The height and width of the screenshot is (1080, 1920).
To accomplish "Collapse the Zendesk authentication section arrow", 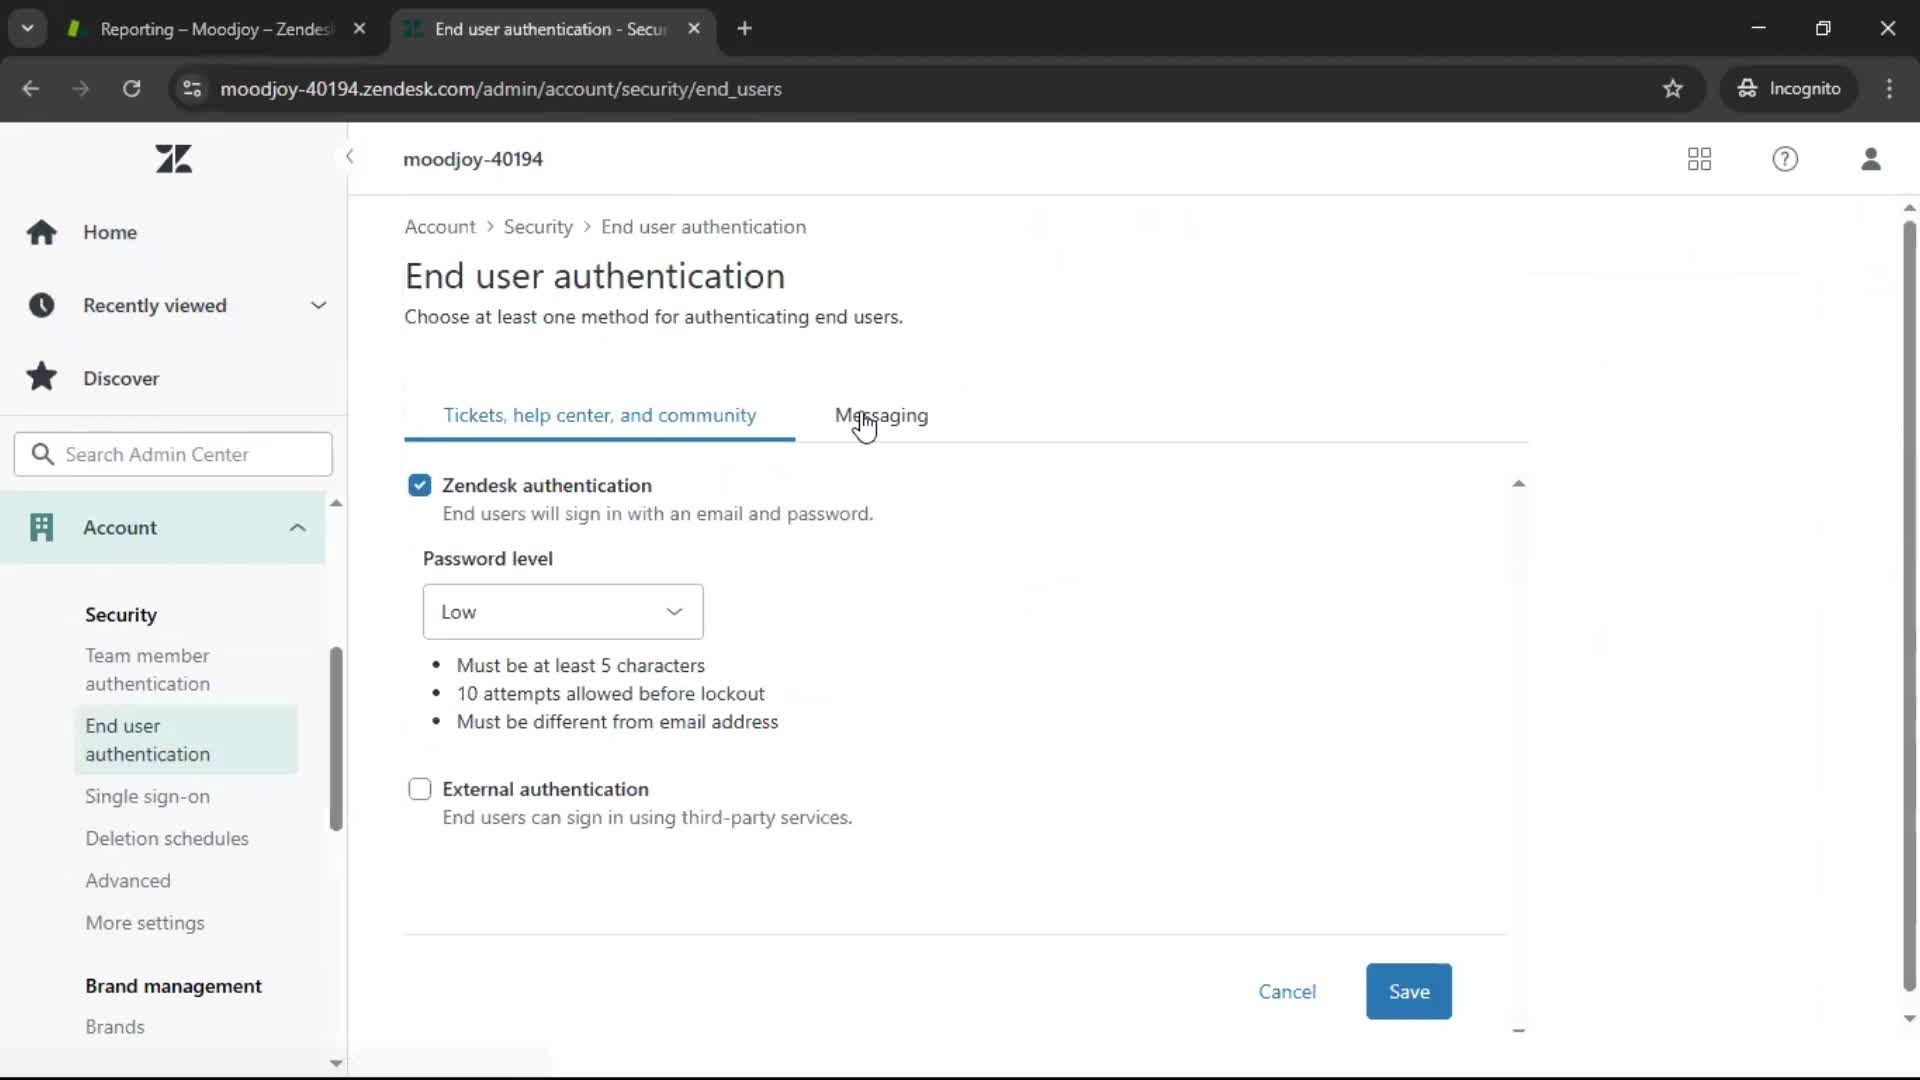I will click(x=1518, y=484).
